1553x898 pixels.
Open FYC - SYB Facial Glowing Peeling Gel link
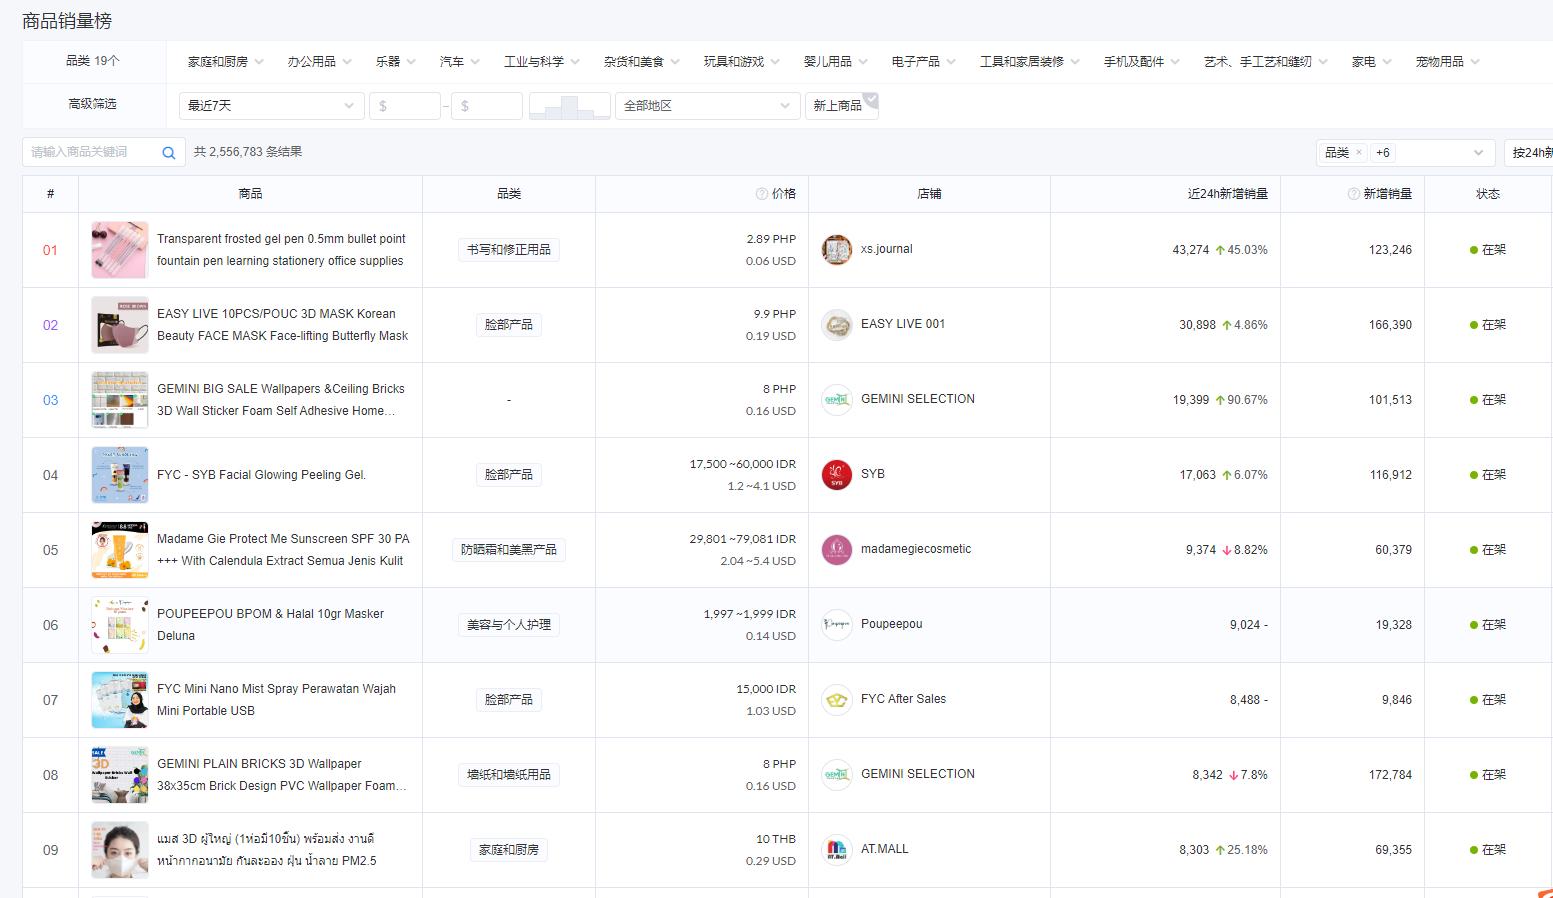262,475
